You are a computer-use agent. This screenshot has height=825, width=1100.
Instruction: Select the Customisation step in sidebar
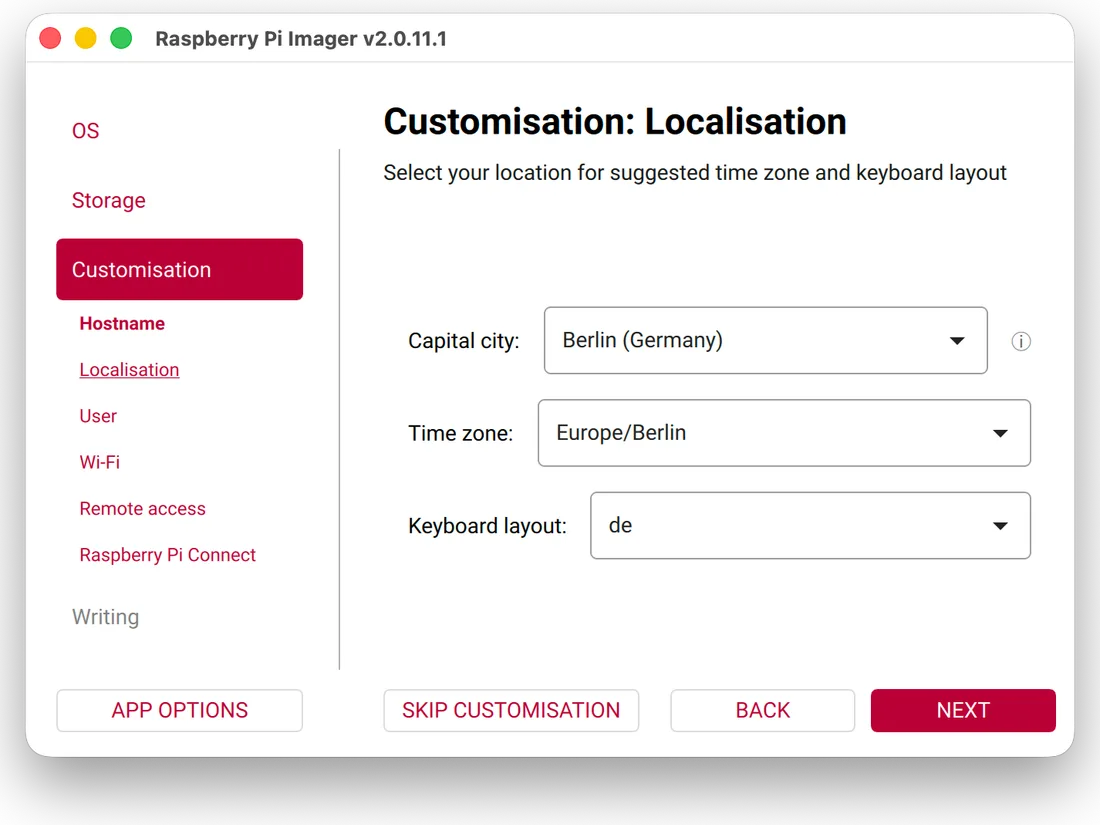click(180, 269)
